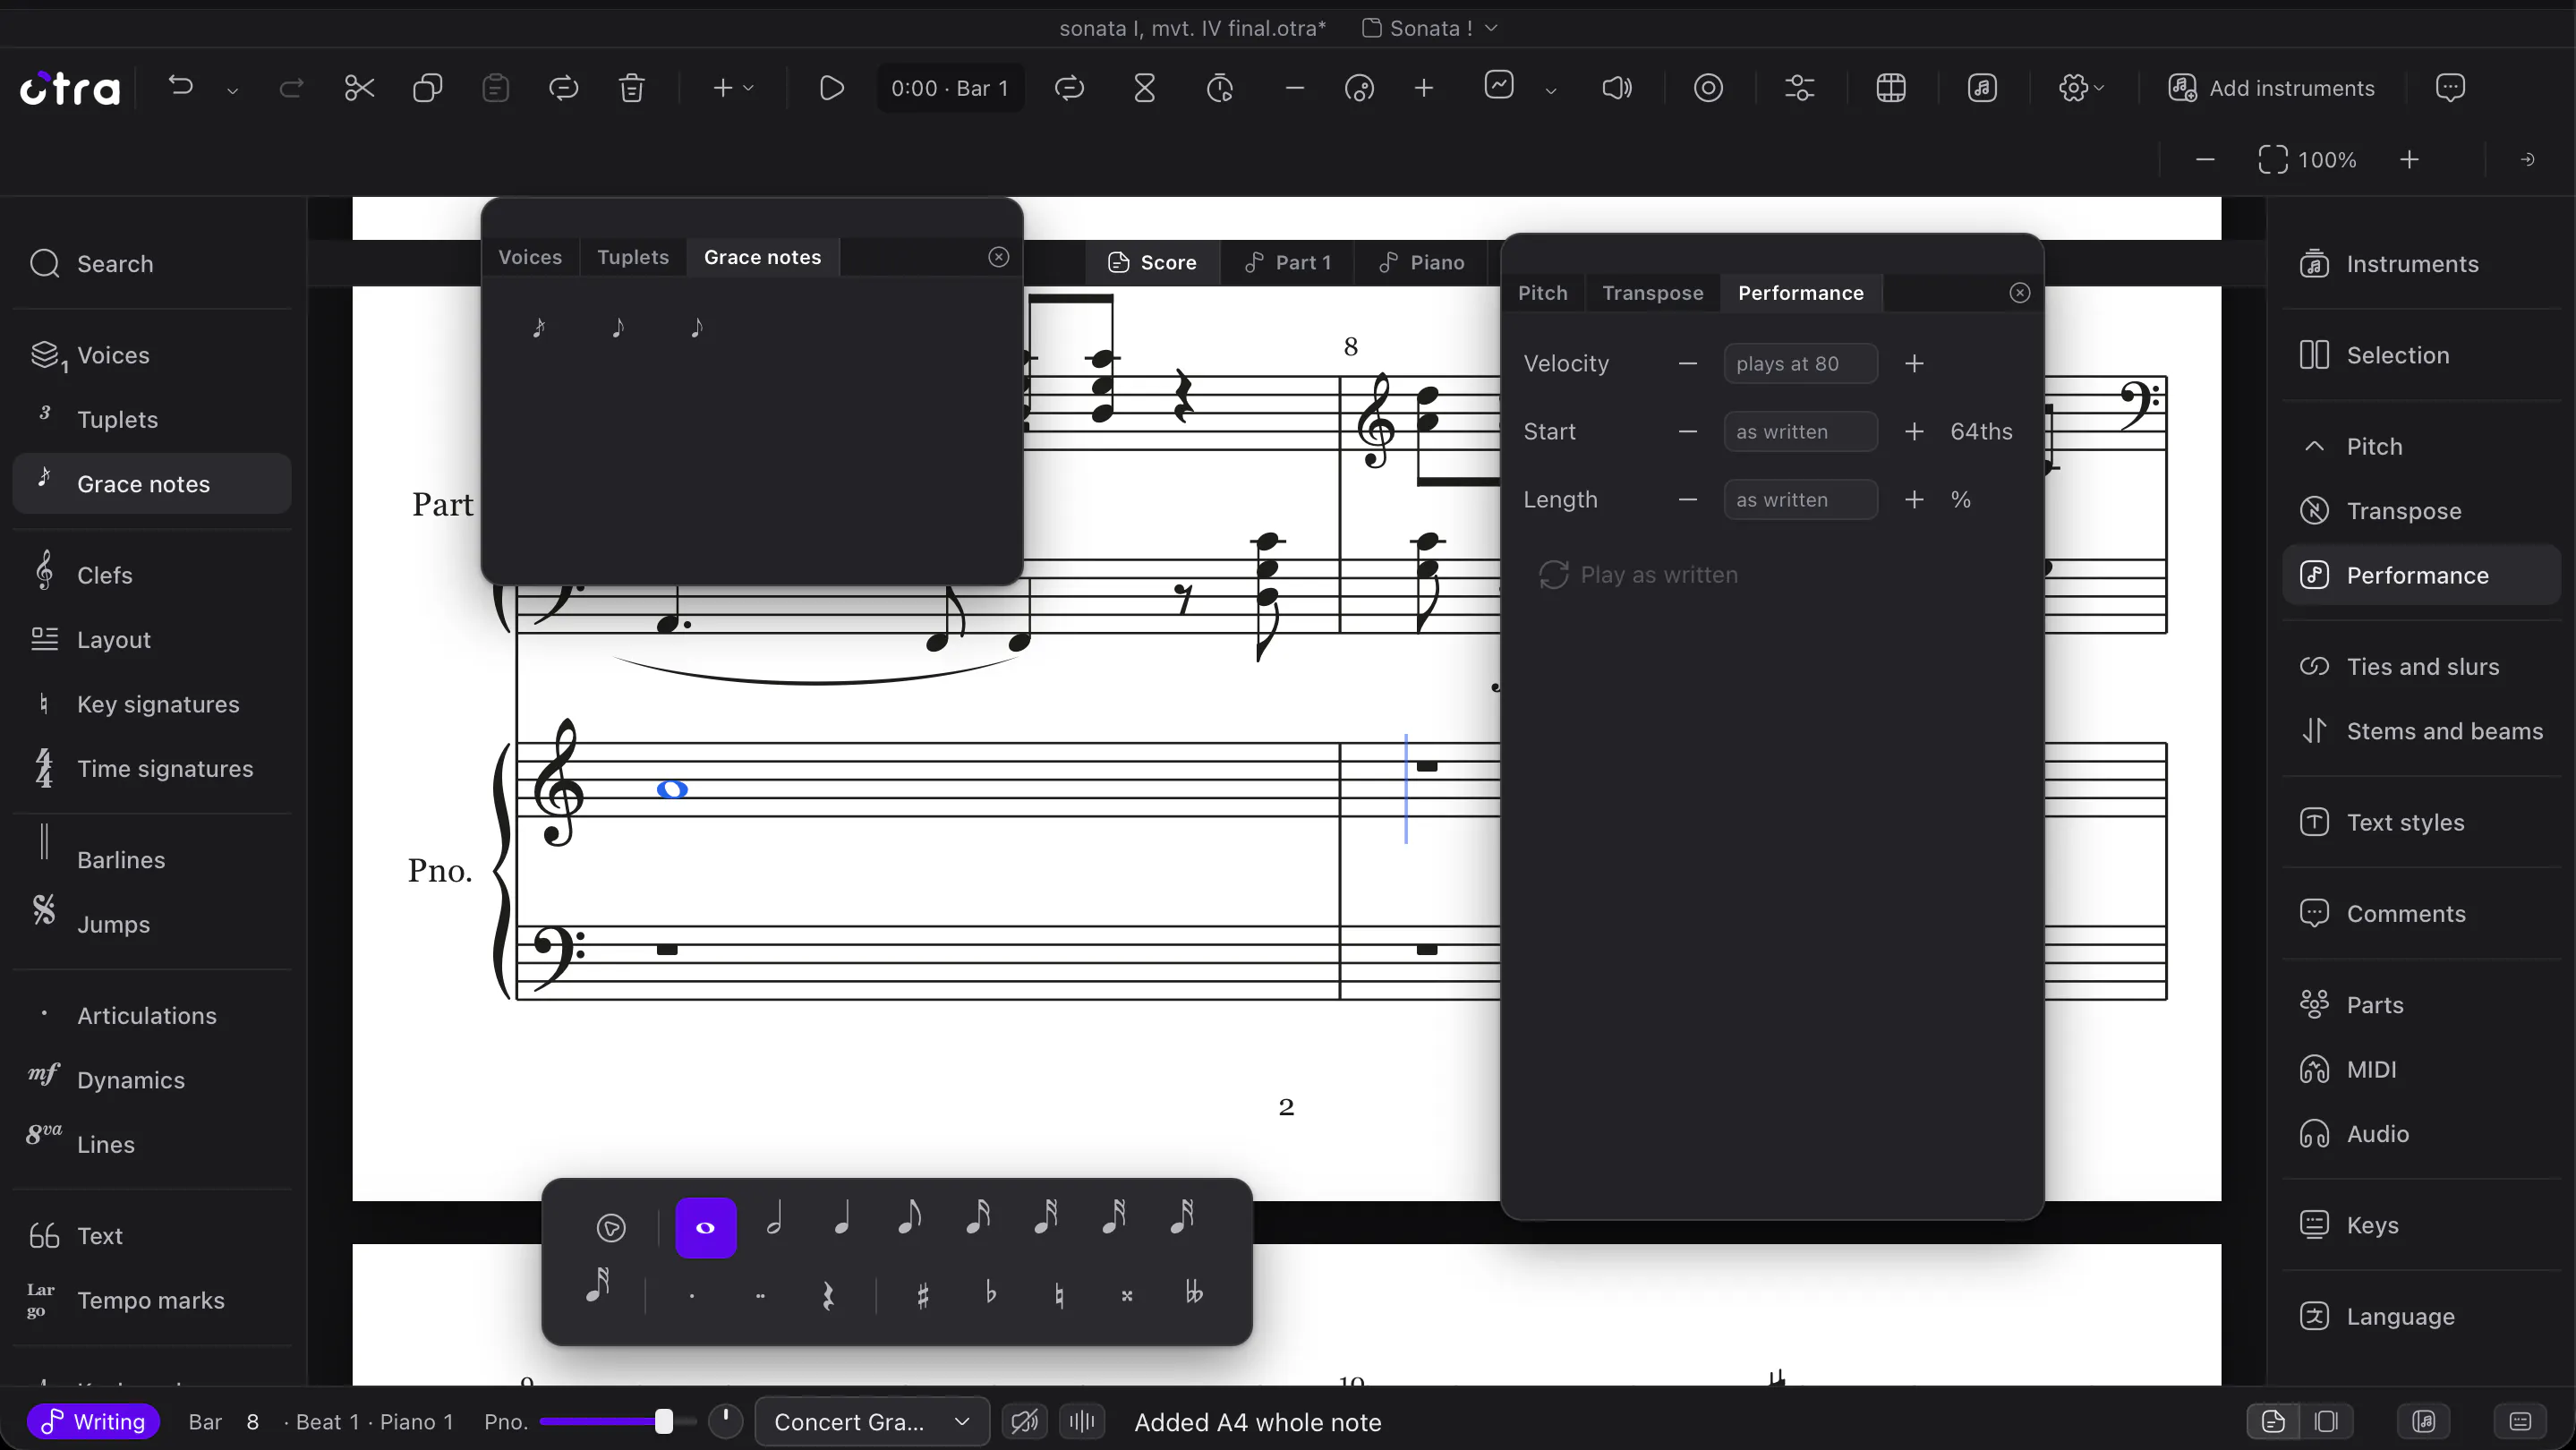Toggle the speaker audio icon in toolbar
2576x1450 pixels.
[x=1617, y=88]
